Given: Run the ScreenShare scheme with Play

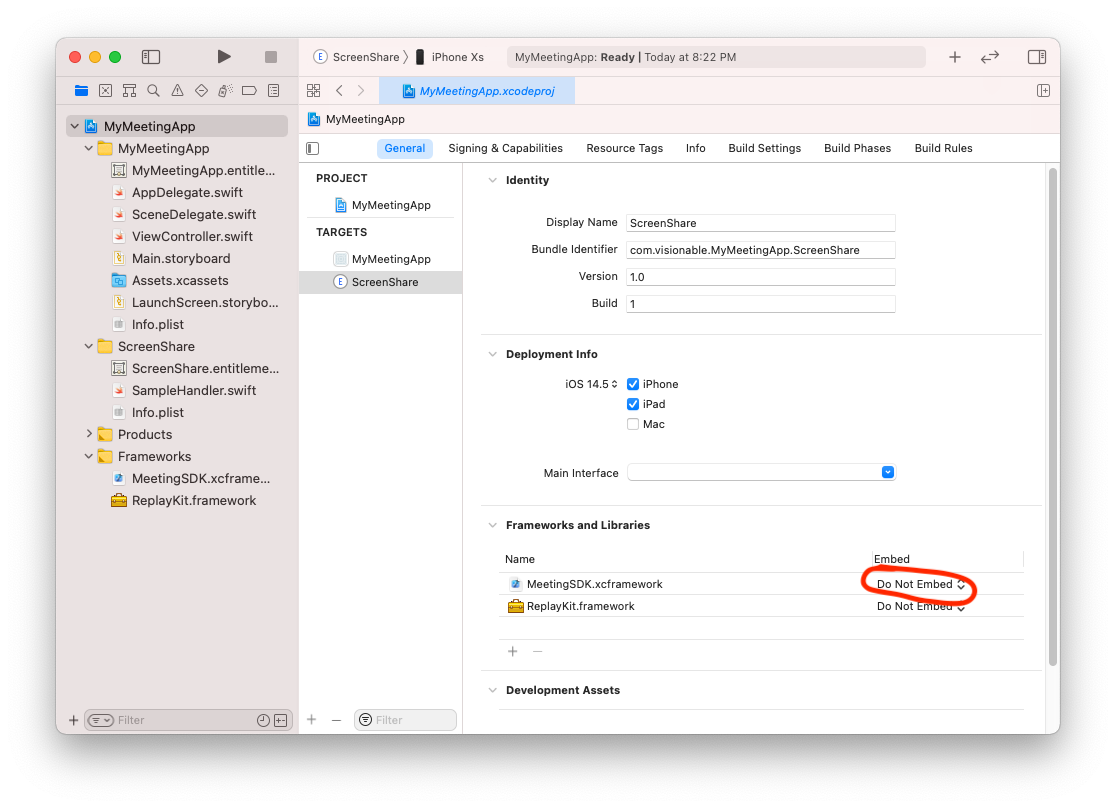Looking at the screenshot, I should [223, 57].
